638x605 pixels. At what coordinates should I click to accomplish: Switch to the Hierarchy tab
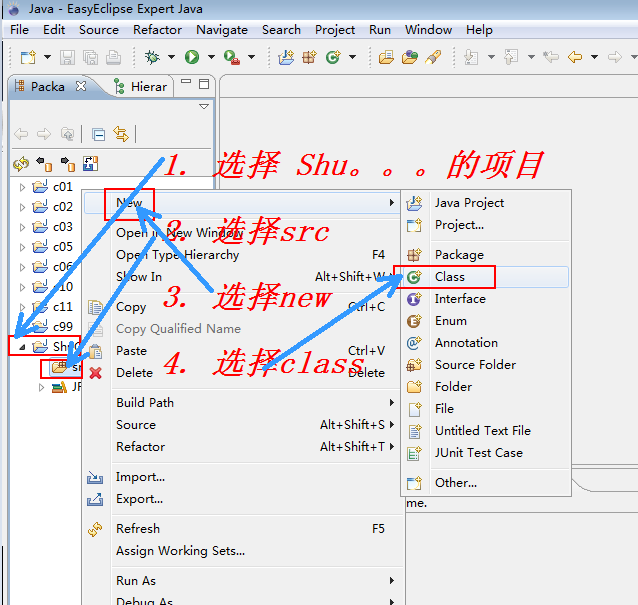[140, 86]
